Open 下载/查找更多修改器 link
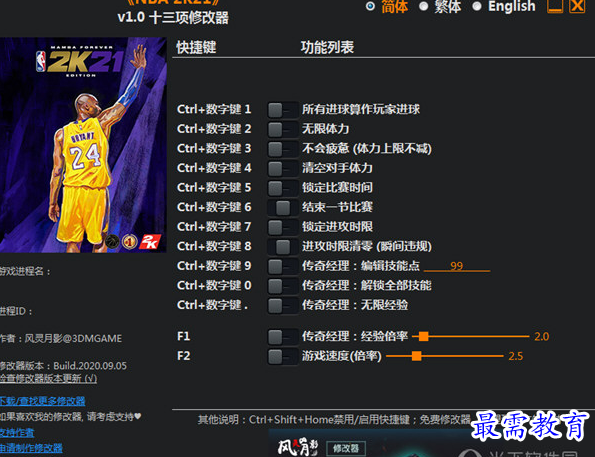Image resolution: width=595 pixels, height=457 pixels. (x=42, y=401)
